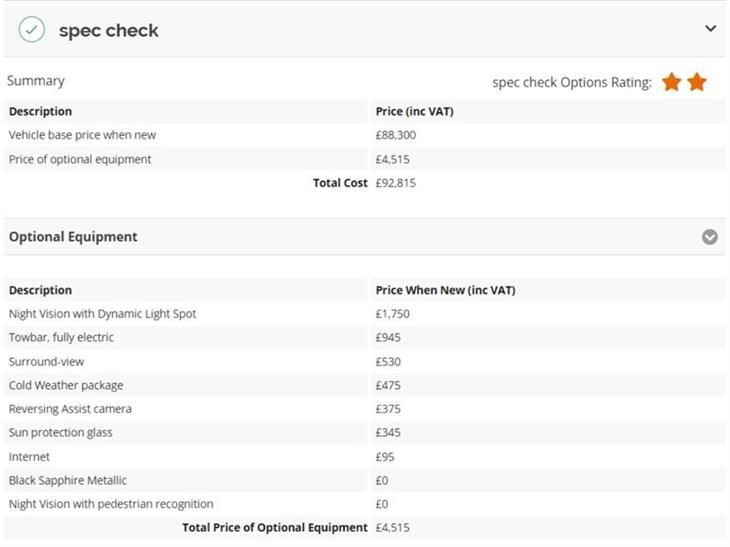
Task: Click the green checkmark circle icon
Action: (32, 30)
